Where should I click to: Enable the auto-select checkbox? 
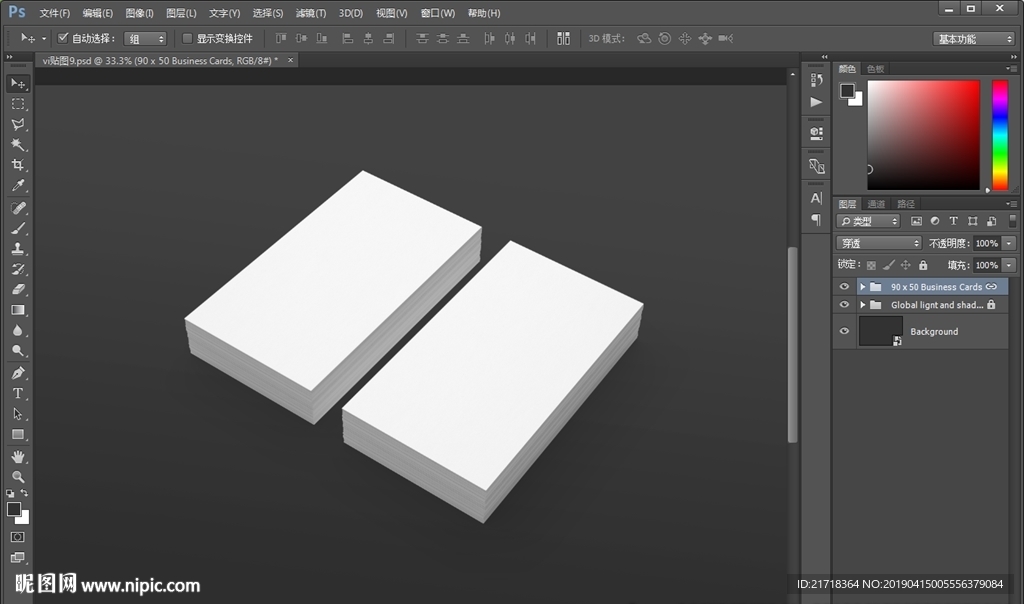[63, 39]
